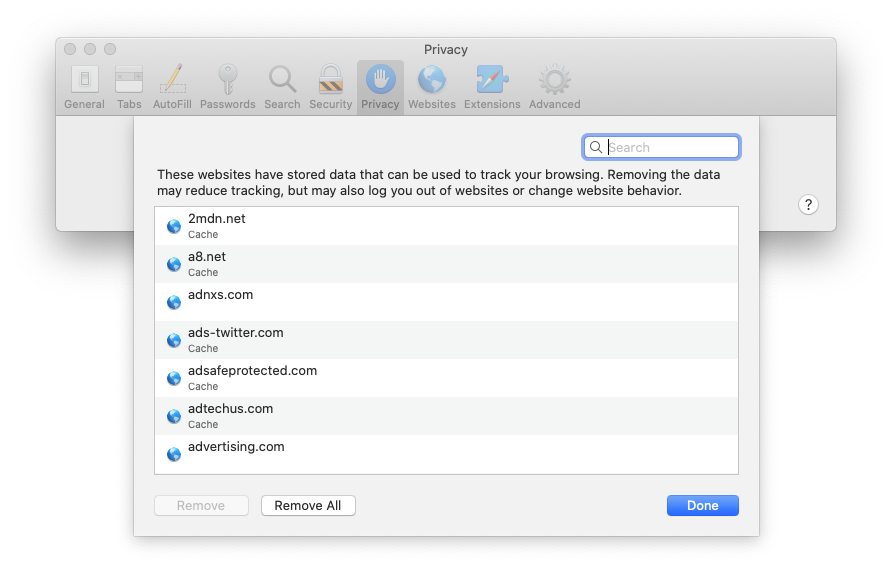Focus the website data Search field
This screenshot has height=563, width=892.
tap(661, 147)
